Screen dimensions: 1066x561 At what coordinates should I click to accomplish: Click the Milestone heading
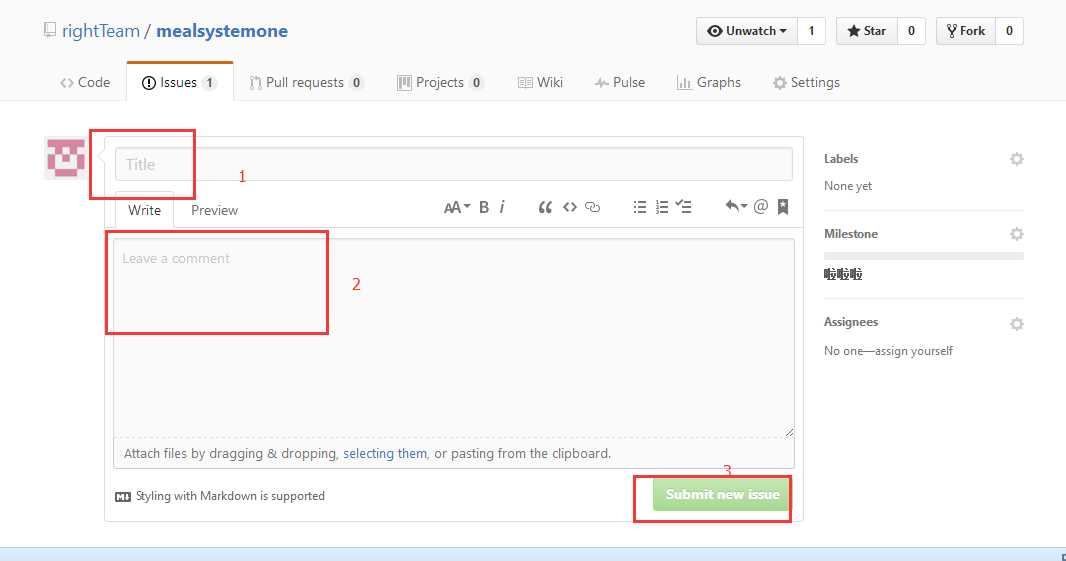click(x=851, y=233)
